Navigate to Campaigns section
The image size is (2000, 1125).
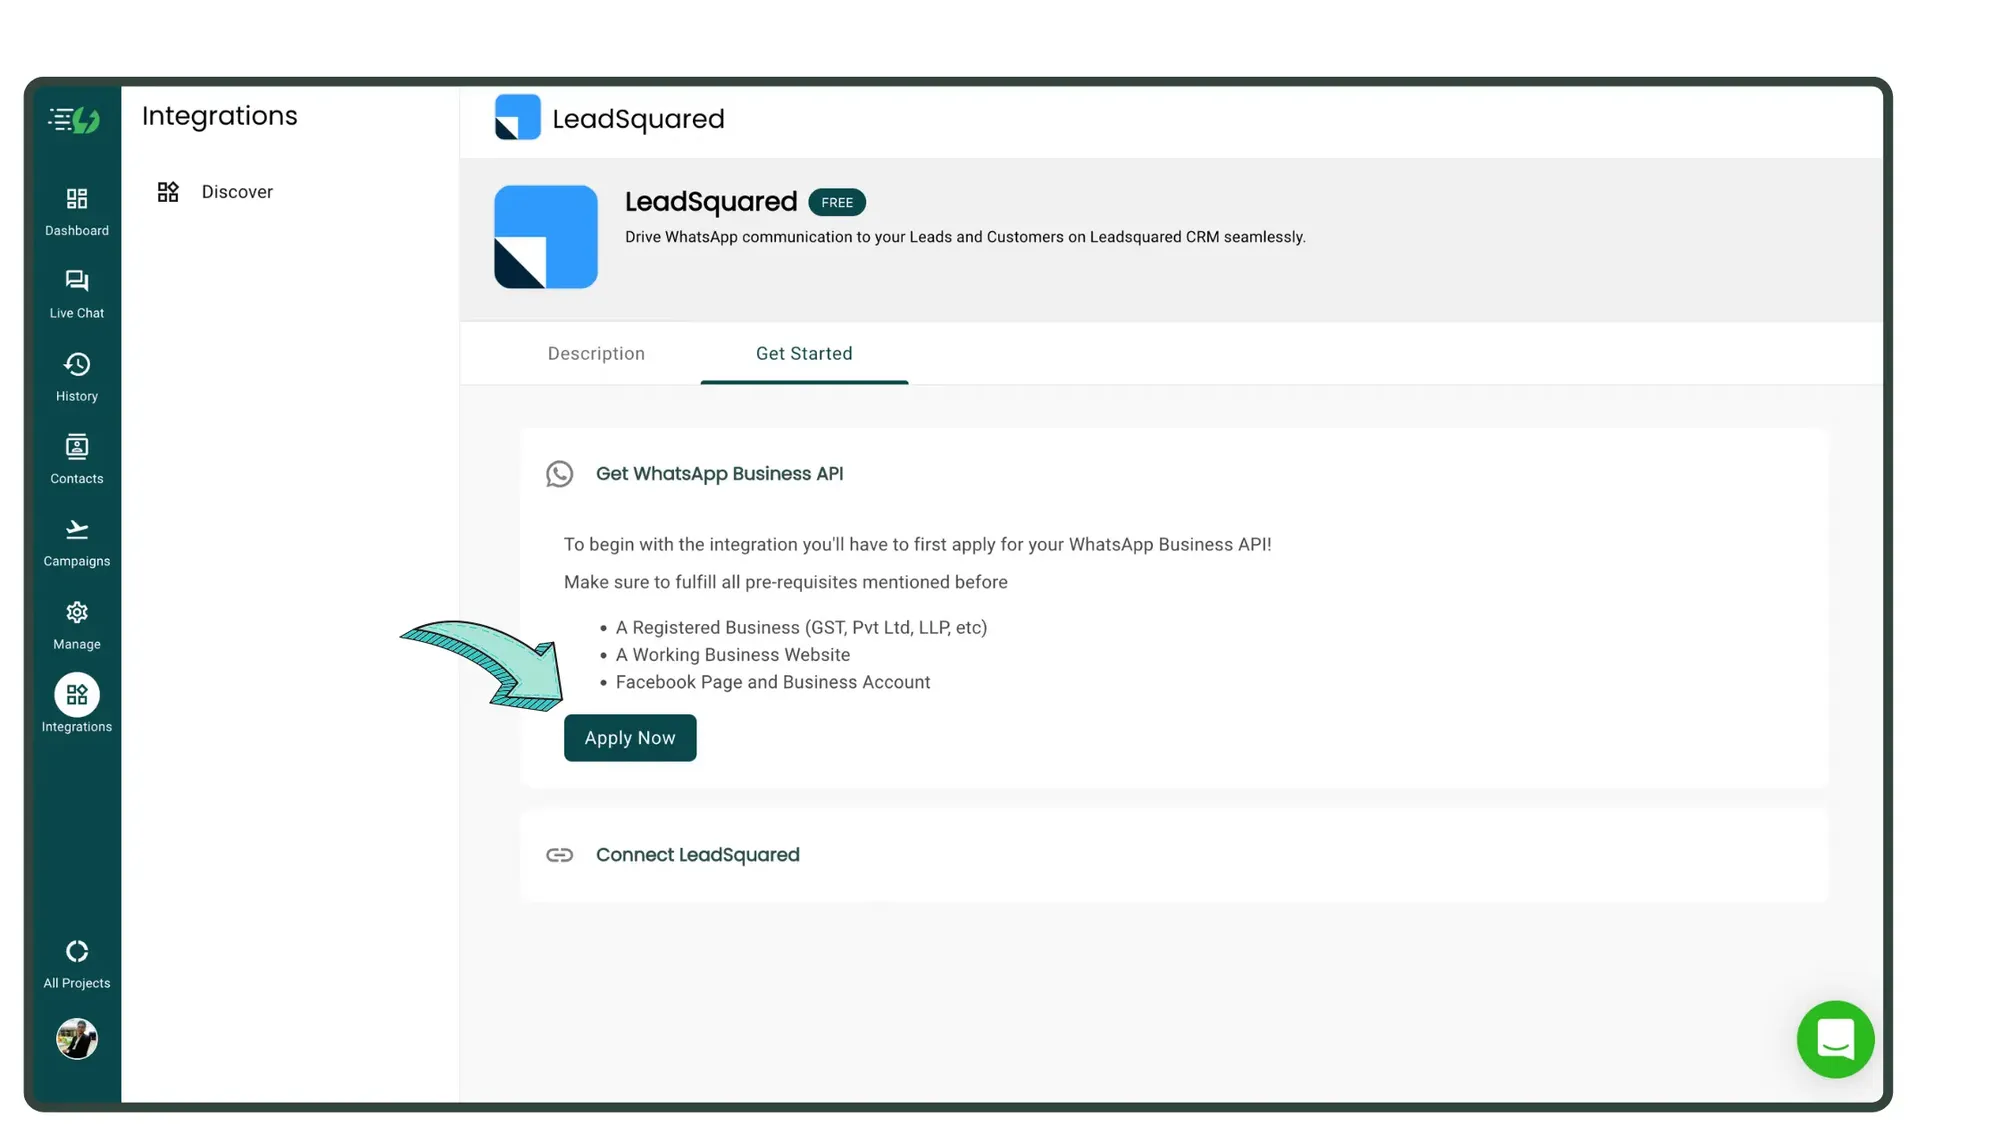(76, 543)
